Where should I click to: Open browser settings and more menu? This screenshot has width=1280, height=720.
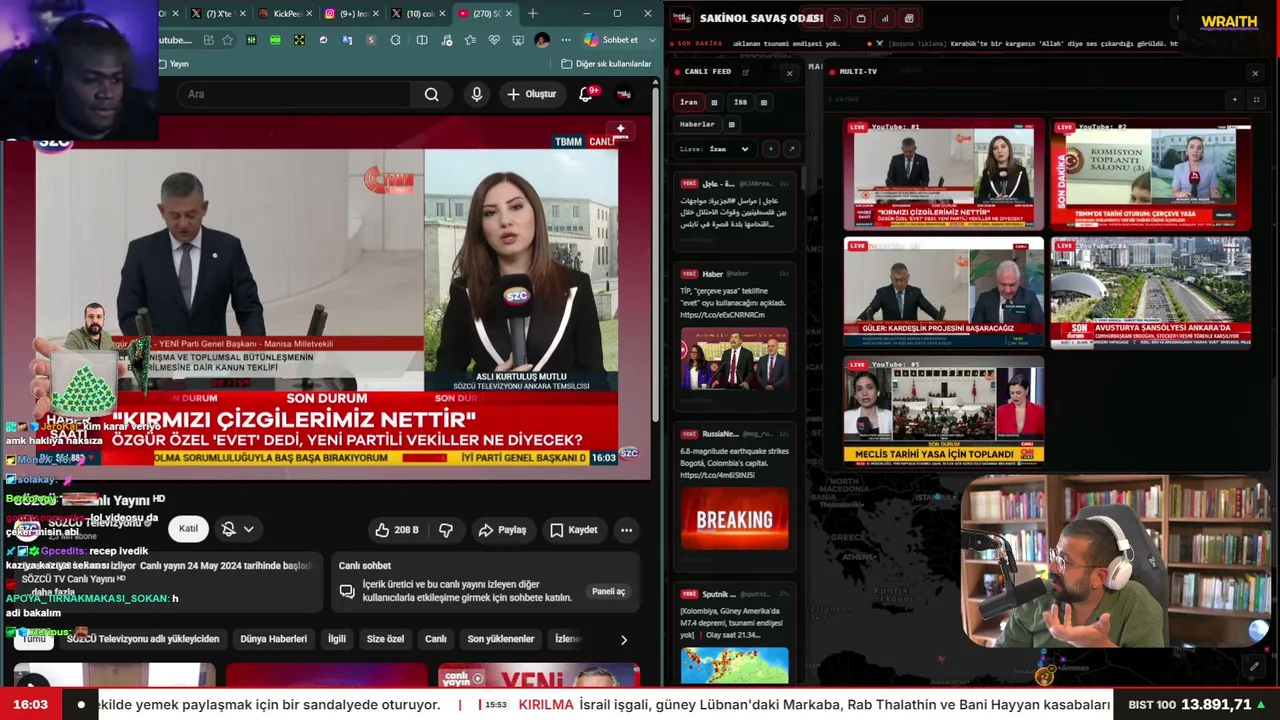(566, 40)
